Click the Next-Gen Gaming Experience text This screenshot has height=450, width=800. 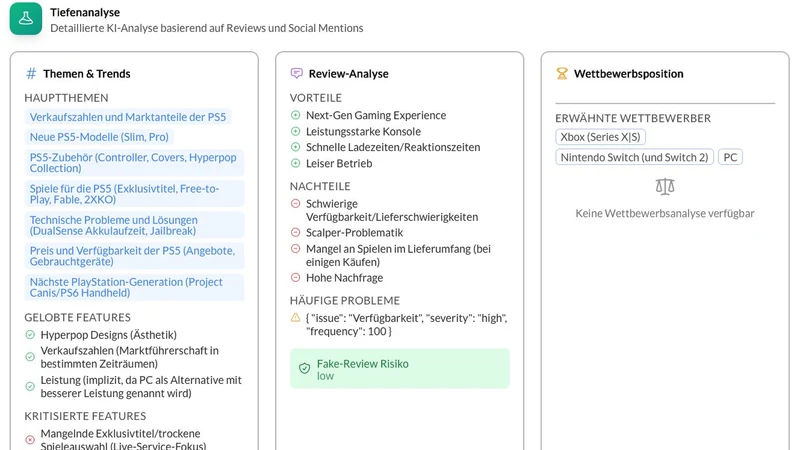376,115
